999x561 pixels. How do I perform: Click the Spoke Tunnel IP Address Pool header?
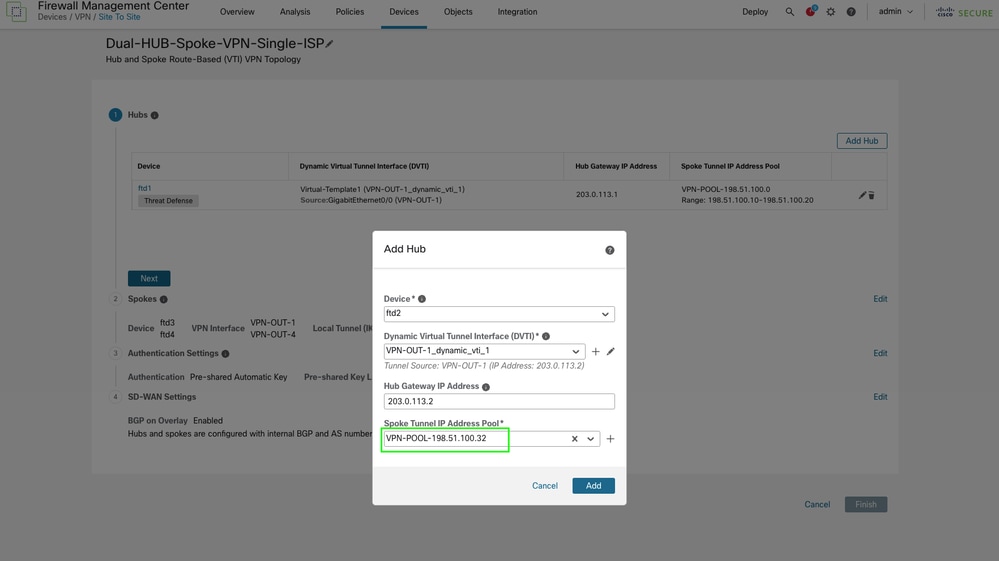[x=730, y=166]
